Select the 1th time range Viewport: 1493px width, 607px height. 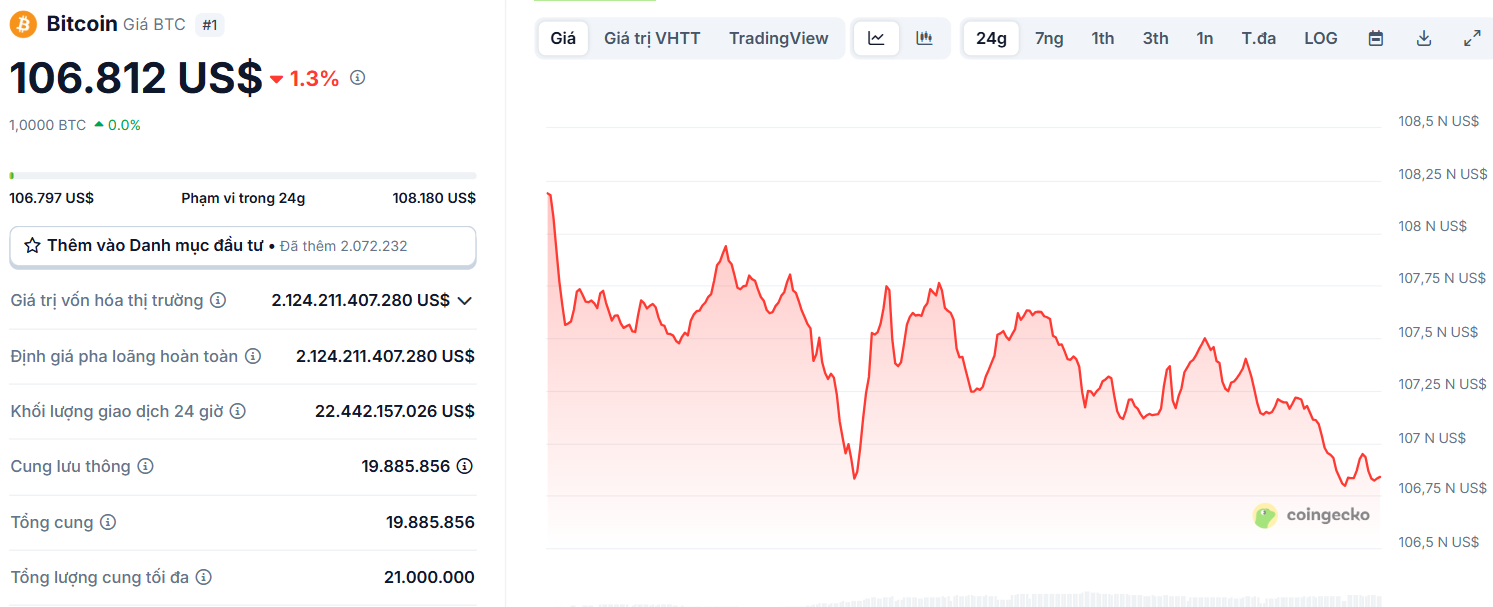pos(1103,38)
